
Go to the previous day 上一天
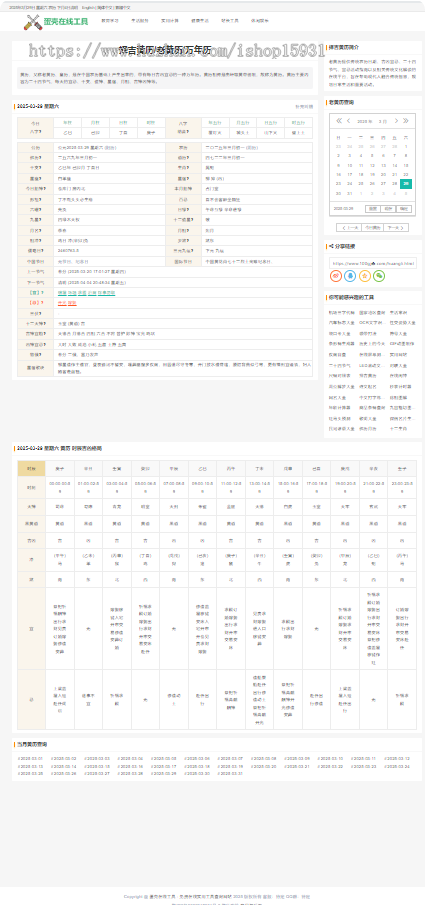pyautogui.click(x=348, y=227)
